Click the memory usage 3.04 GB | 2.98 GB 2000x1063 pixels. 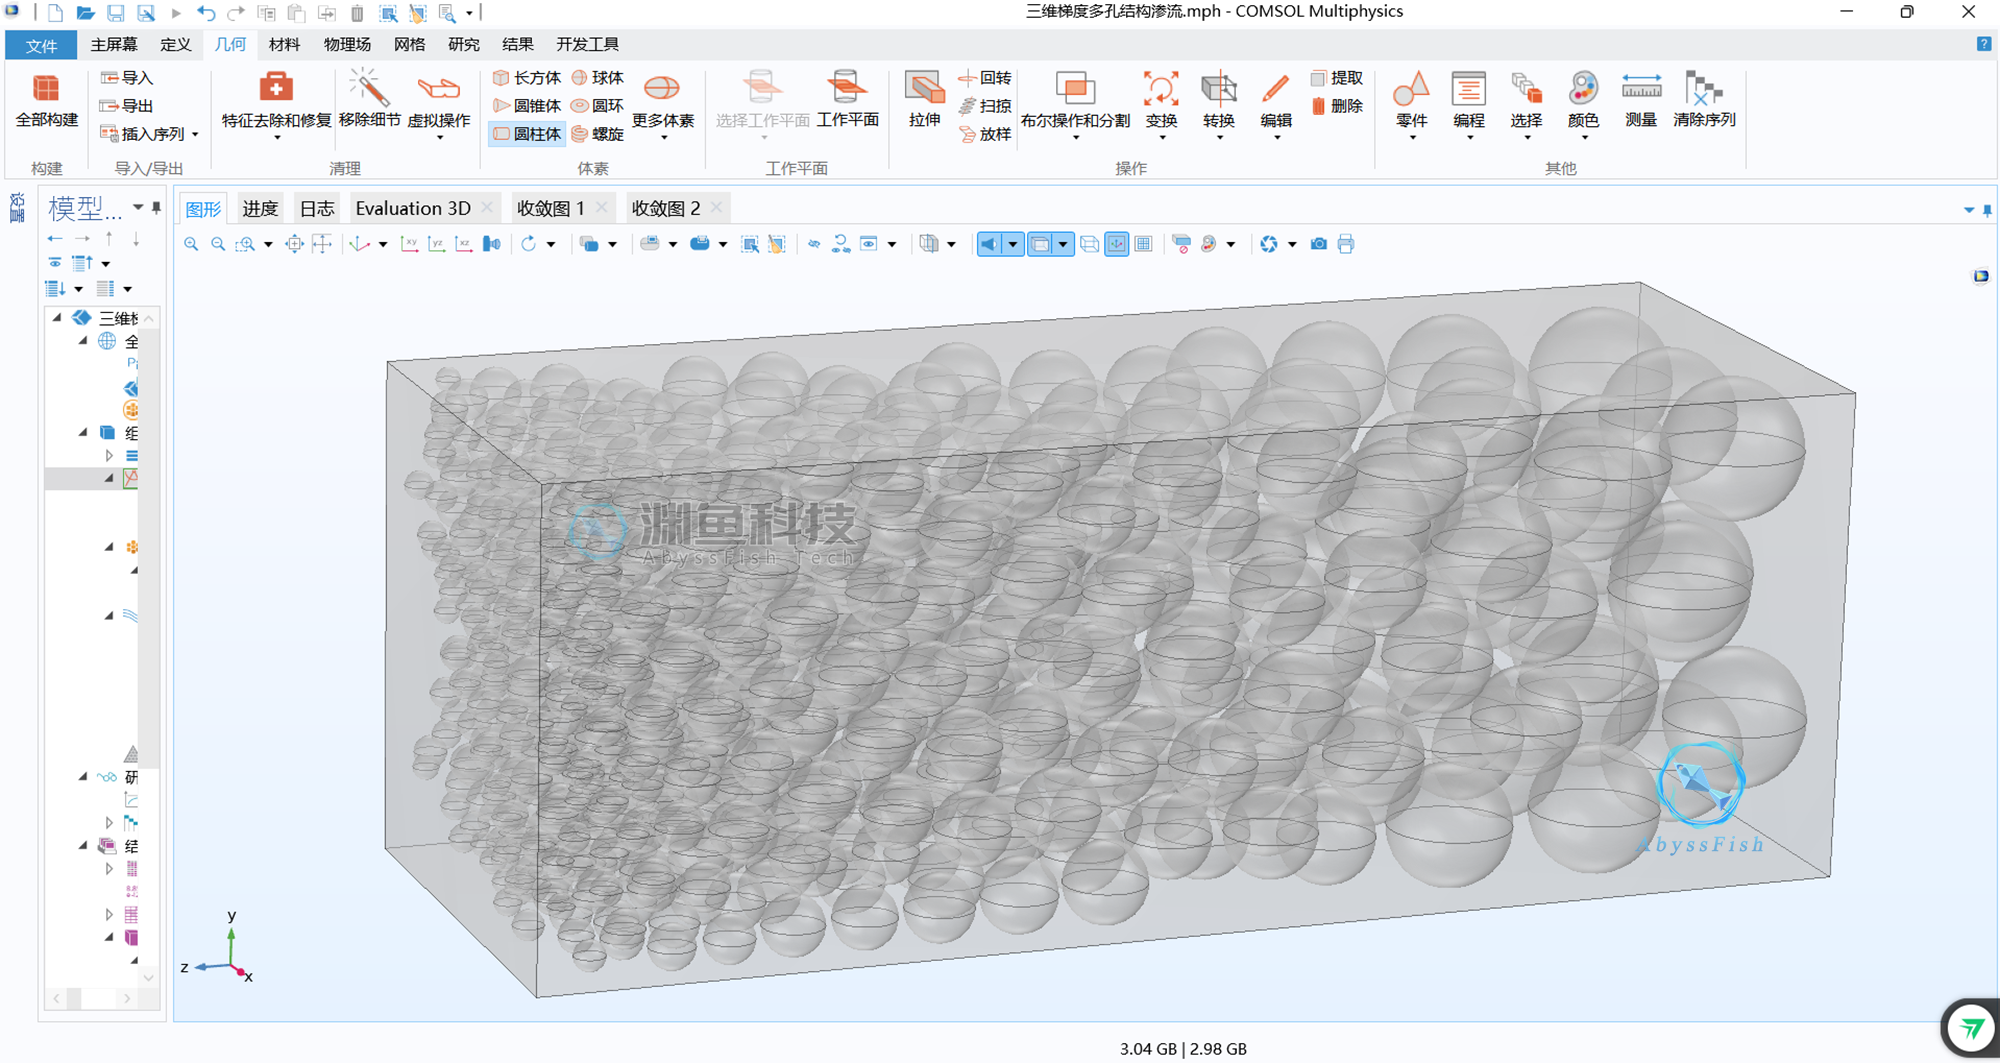pos(1183,1049)
